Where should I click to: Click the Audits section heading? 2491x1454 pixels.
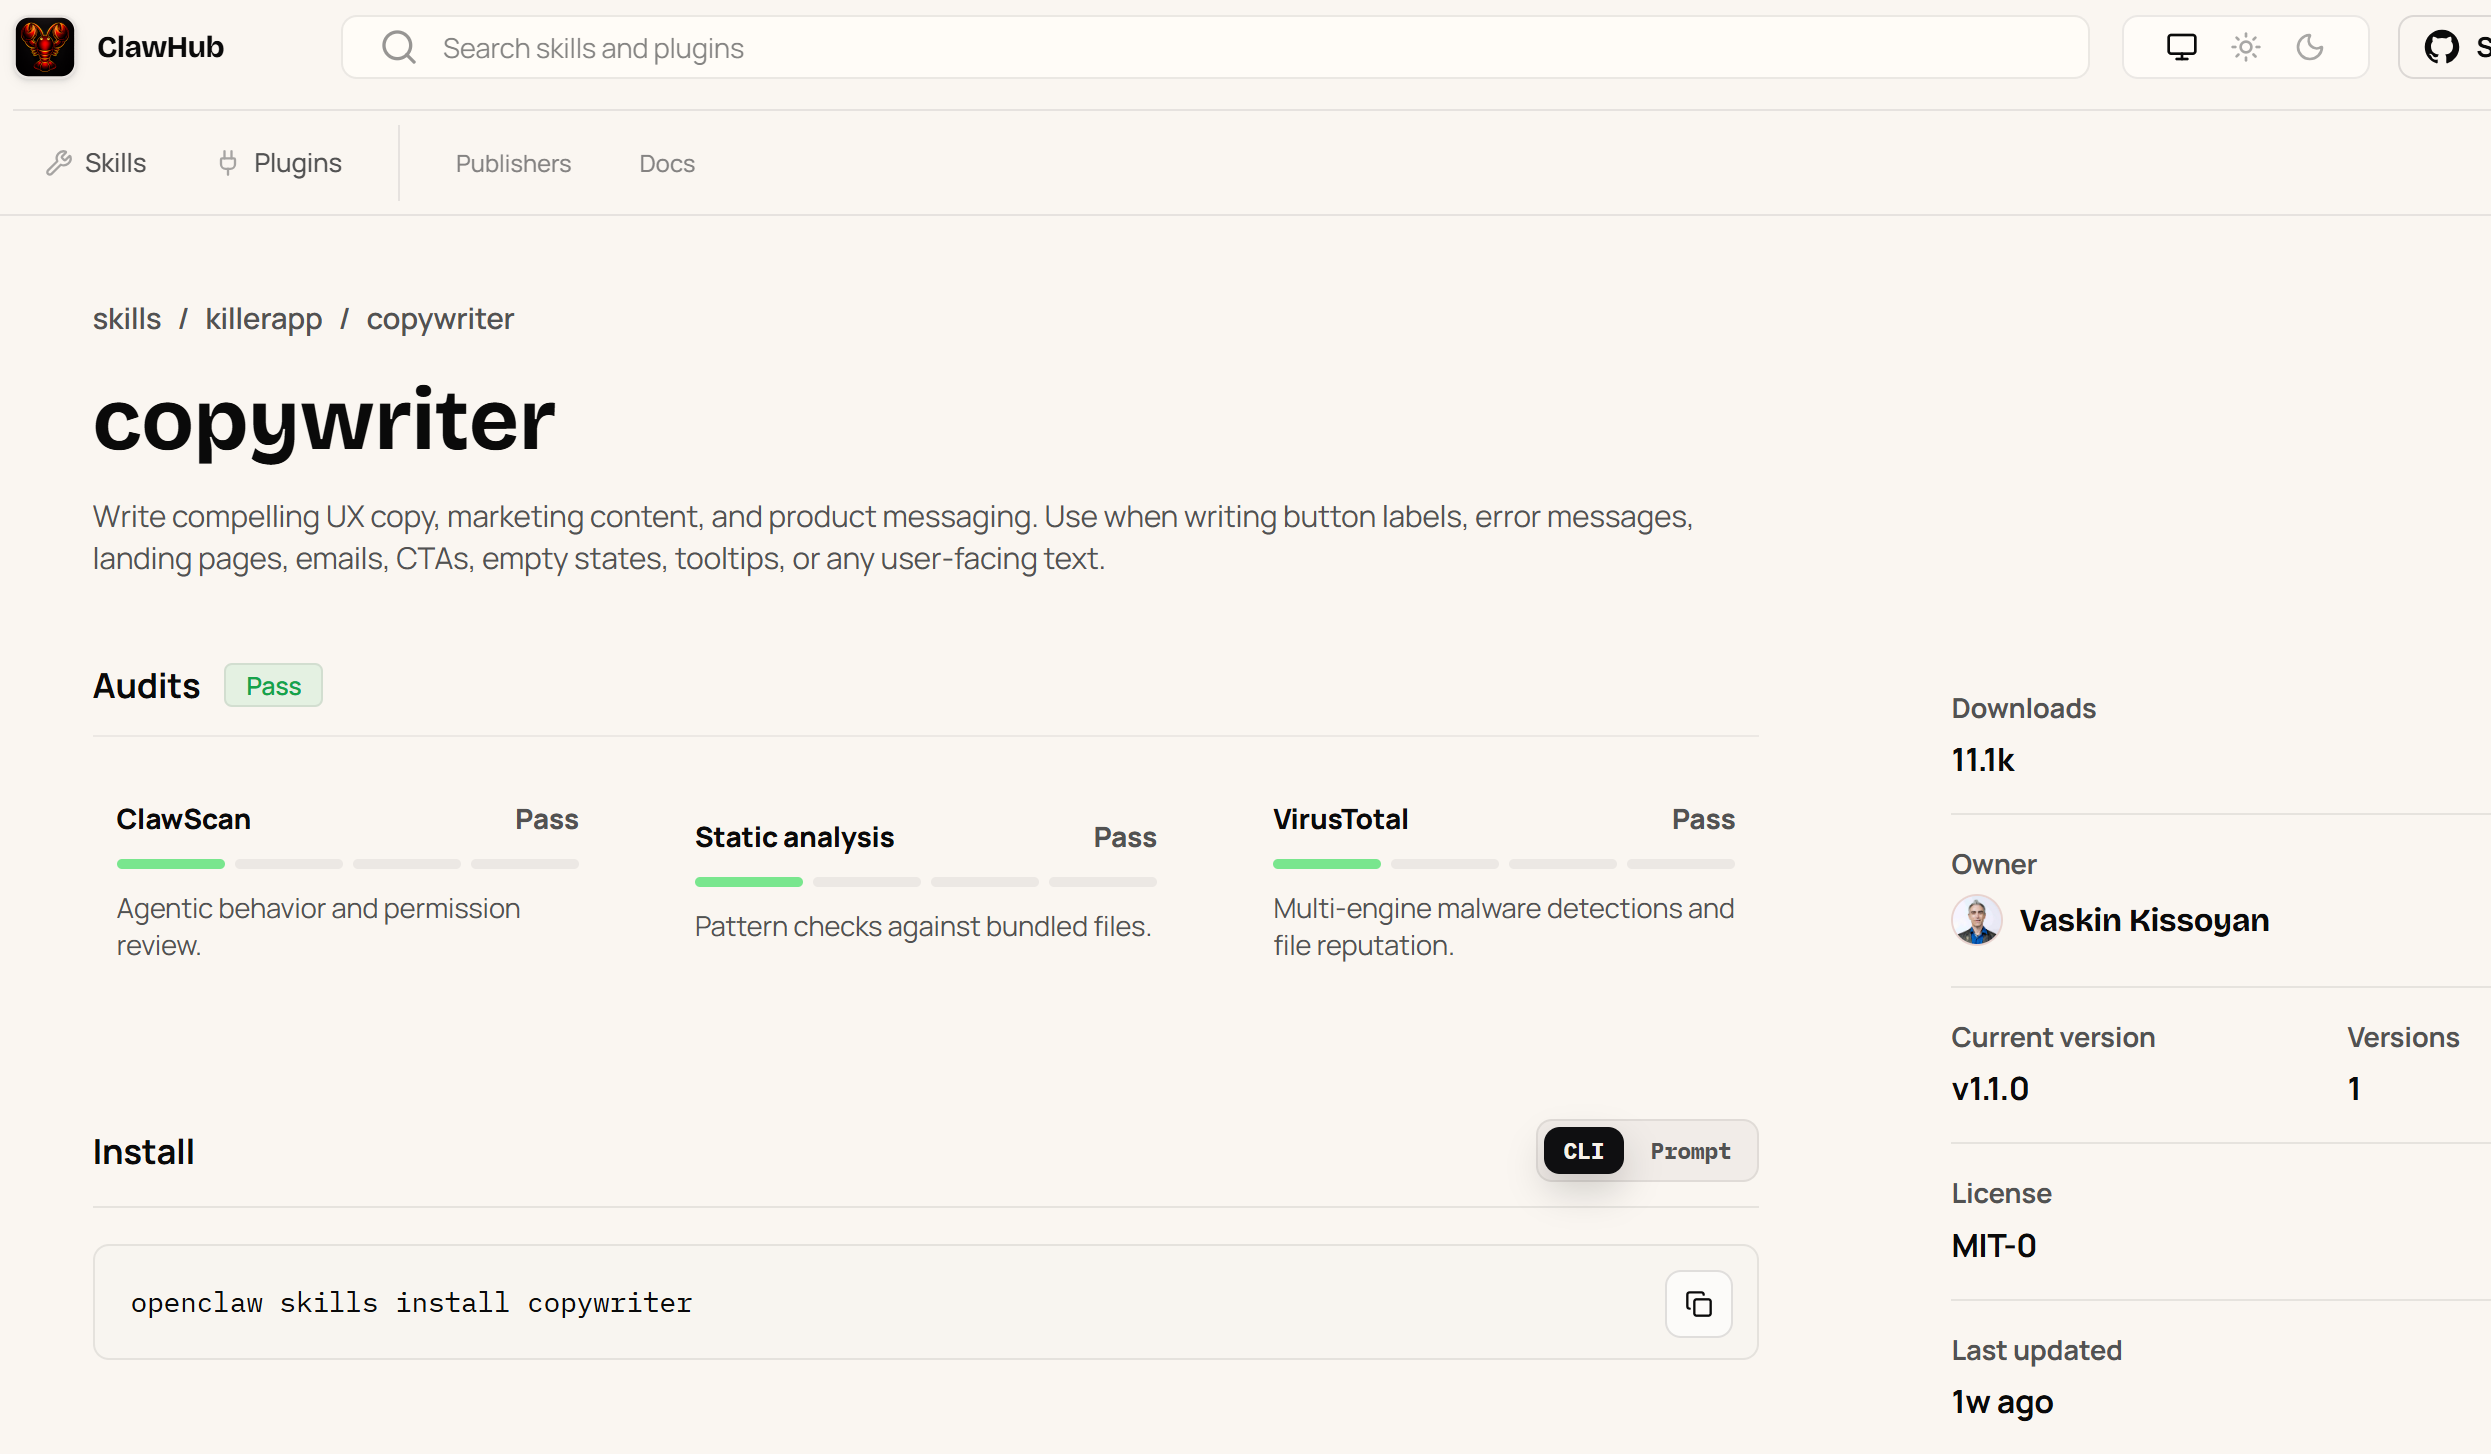coord(146,686)
